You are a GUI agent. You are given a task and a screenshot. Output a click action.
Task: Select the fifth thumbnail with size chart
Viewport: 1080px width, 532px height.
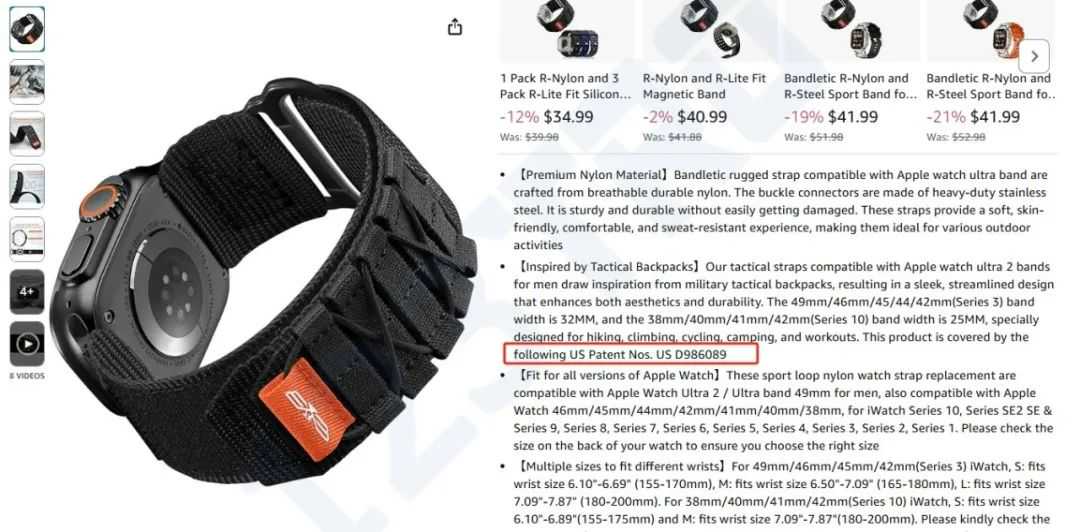pyautogui.click(x=27, y=239)
